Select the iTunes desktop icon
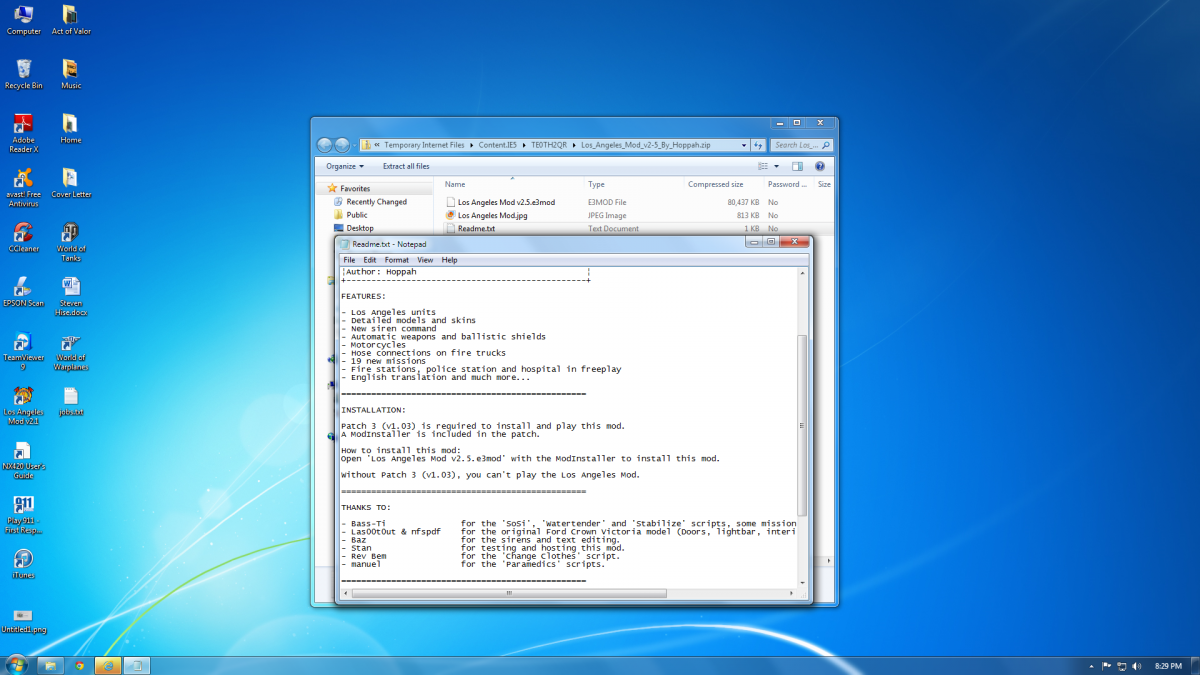Image resolution: width=1200 pixels, height=675 pixels. point(23,564)
